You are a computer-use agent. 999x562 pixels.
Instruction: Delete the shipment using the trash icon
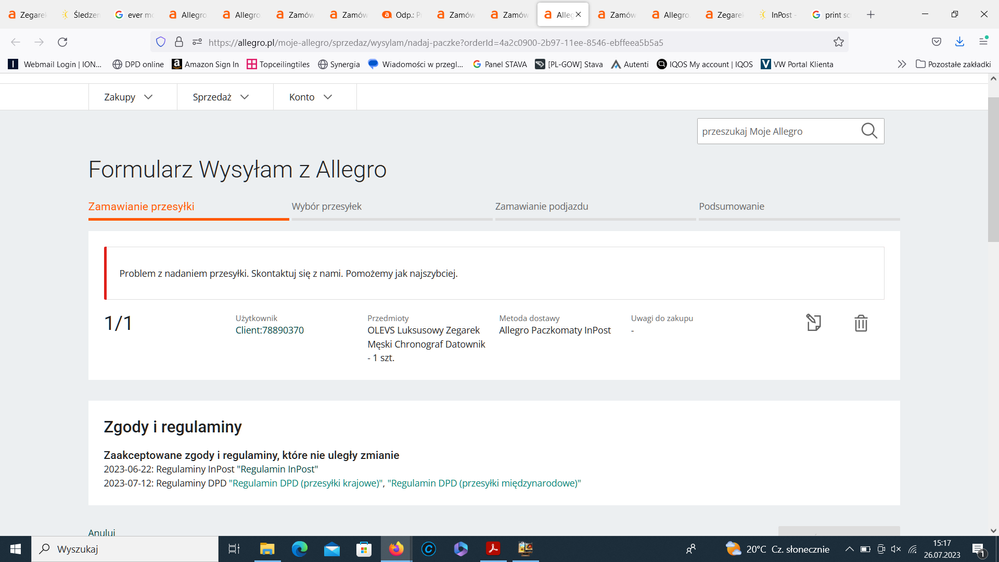(861, 323)
